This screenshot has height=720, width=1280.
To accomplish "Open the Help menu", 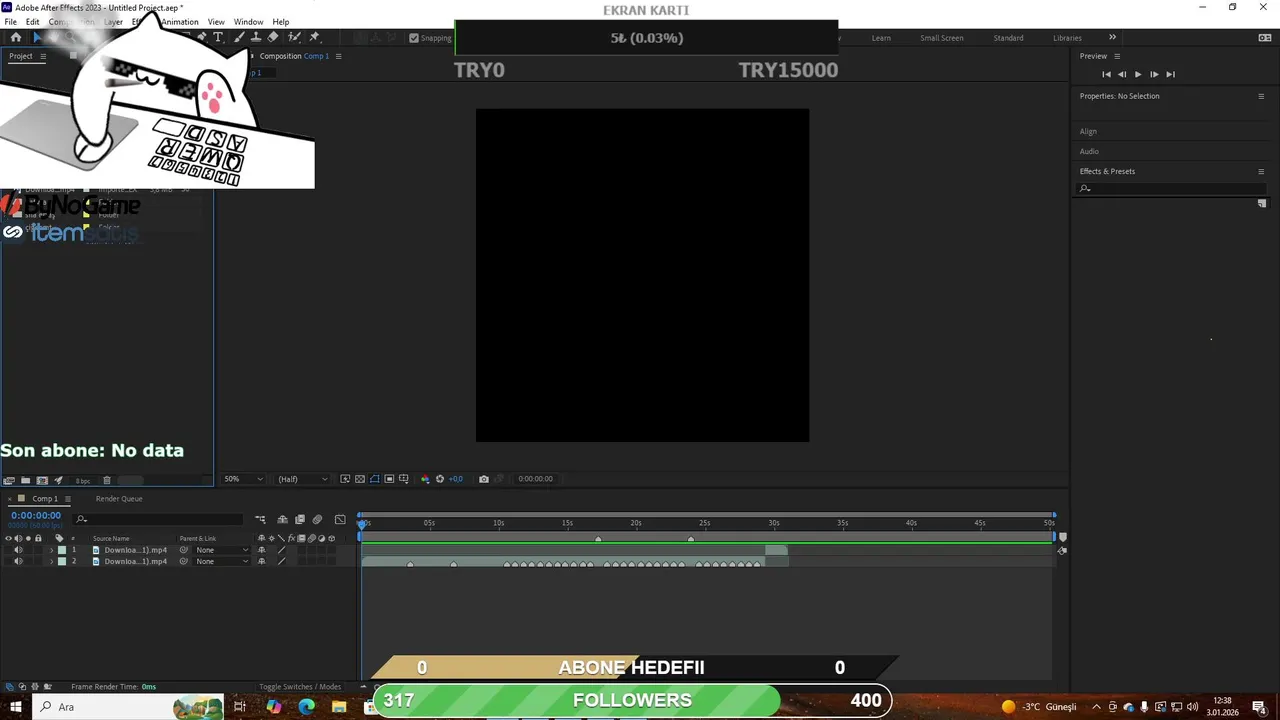I will pyautogui.click(x=281, y=22).
